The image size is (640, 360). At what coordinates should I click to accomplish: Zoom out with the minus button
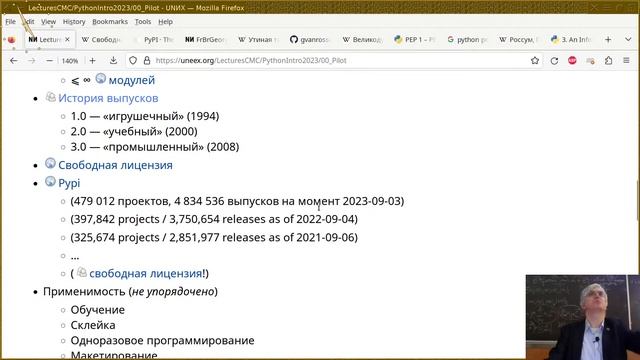(49, 60)
